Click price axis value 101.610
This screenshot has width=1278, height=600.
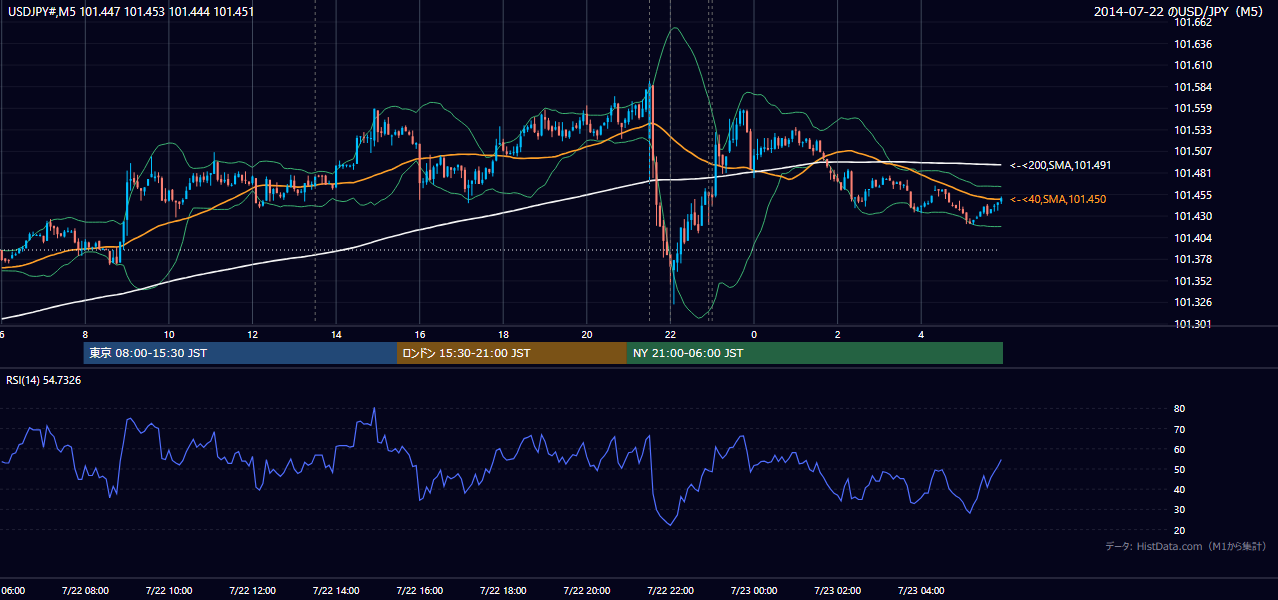point(1193,65)
